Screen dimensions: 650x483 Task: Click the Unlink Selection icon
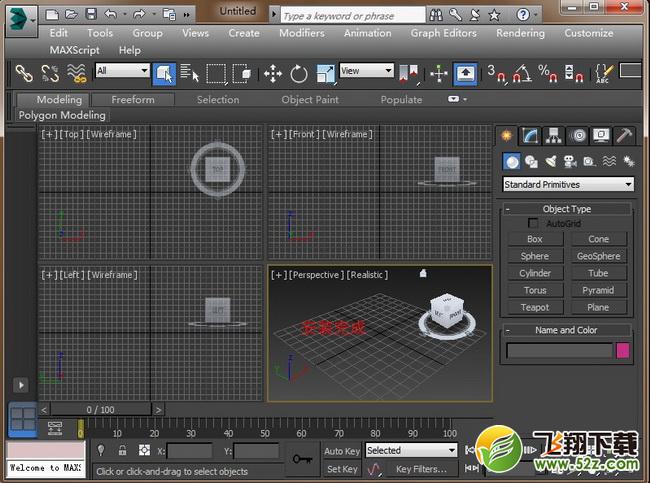click(50, 73)
